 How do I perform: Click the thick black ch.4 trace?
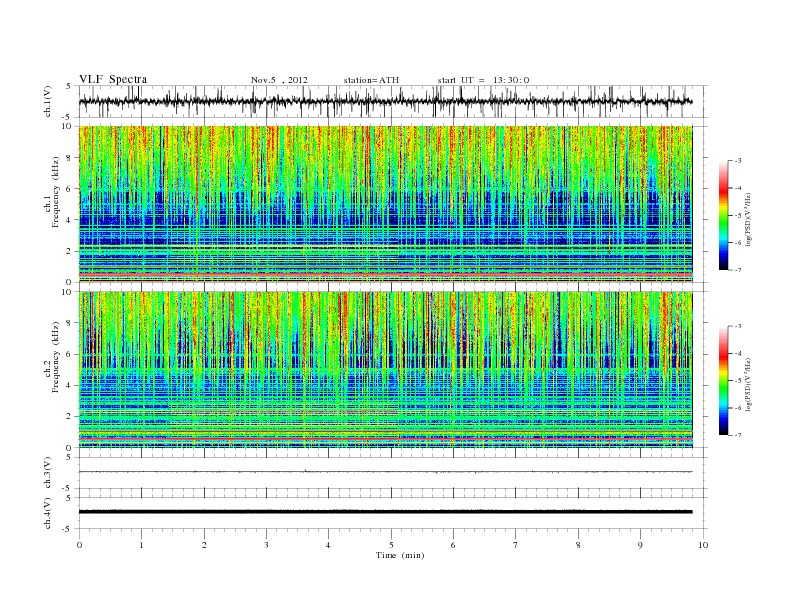click(385, 512)
